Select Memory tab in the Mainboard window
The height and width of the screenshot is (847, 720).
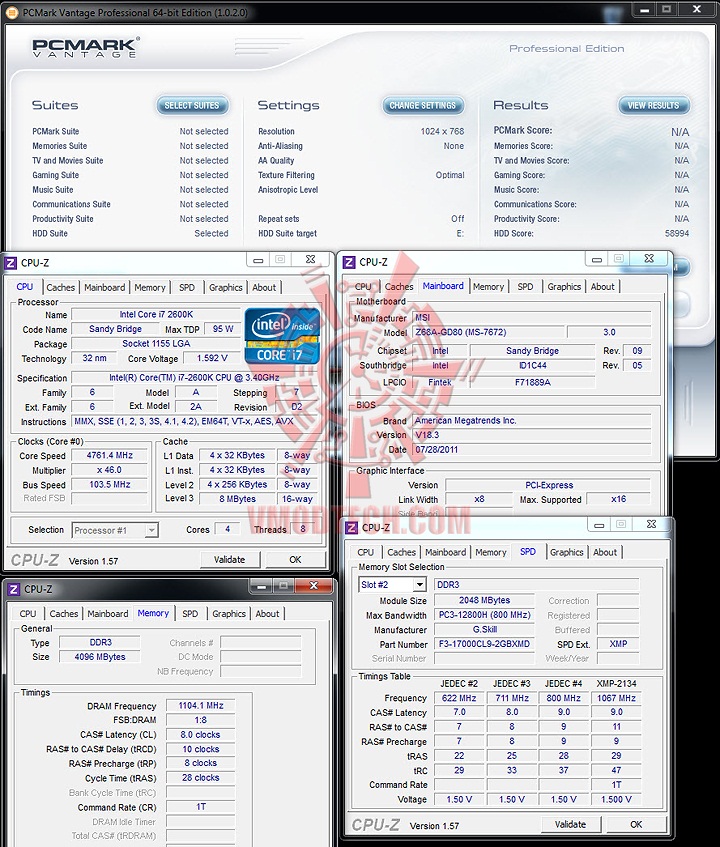click(488, 286)
